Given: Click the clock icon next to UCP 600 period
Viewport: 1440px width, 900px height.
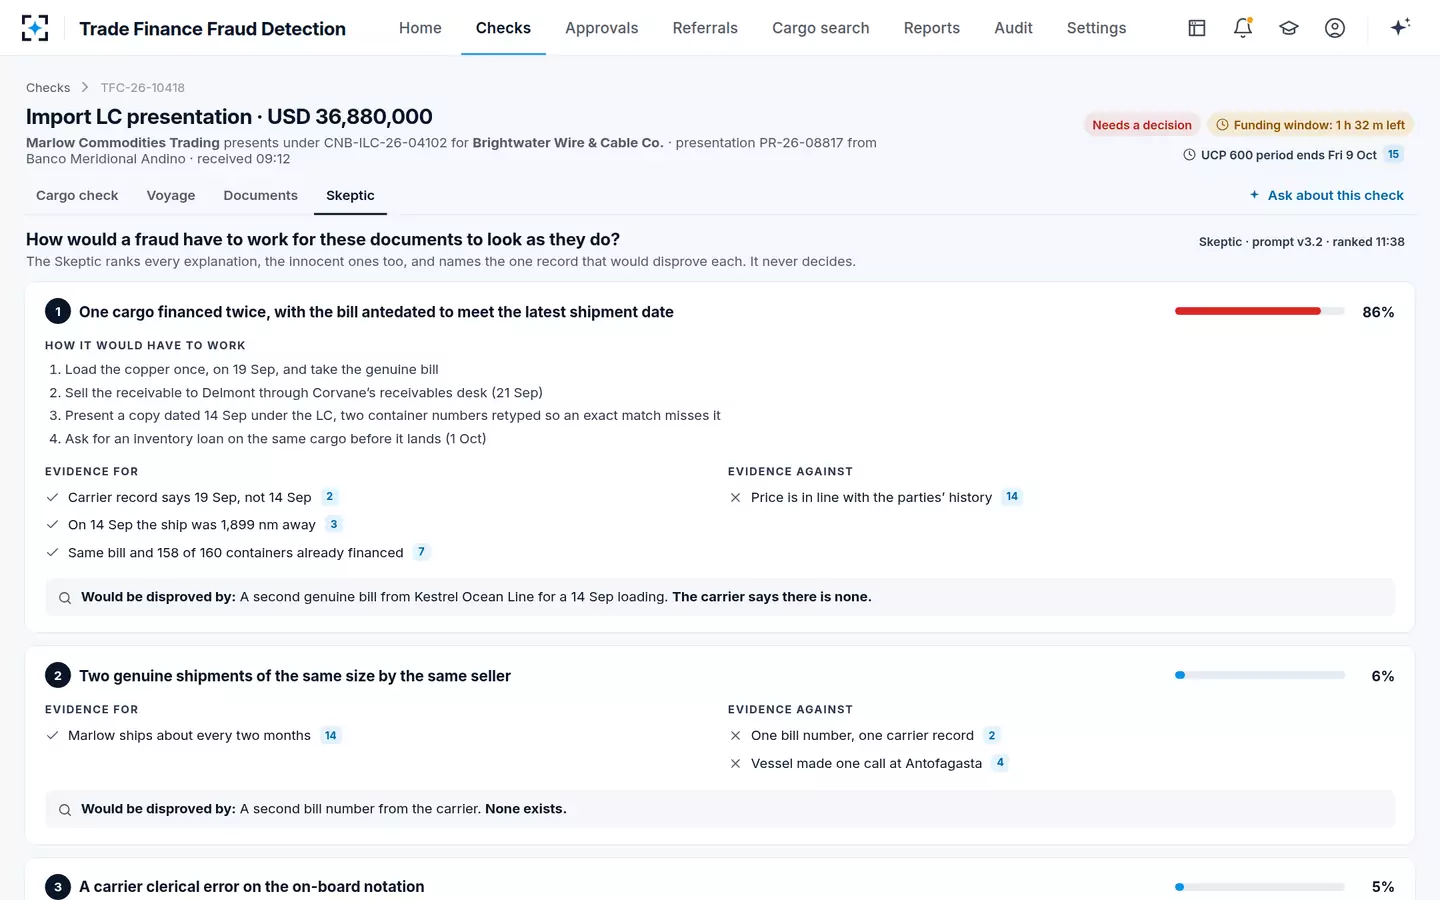Looking at the screenshot, I should coord(1189,155).
